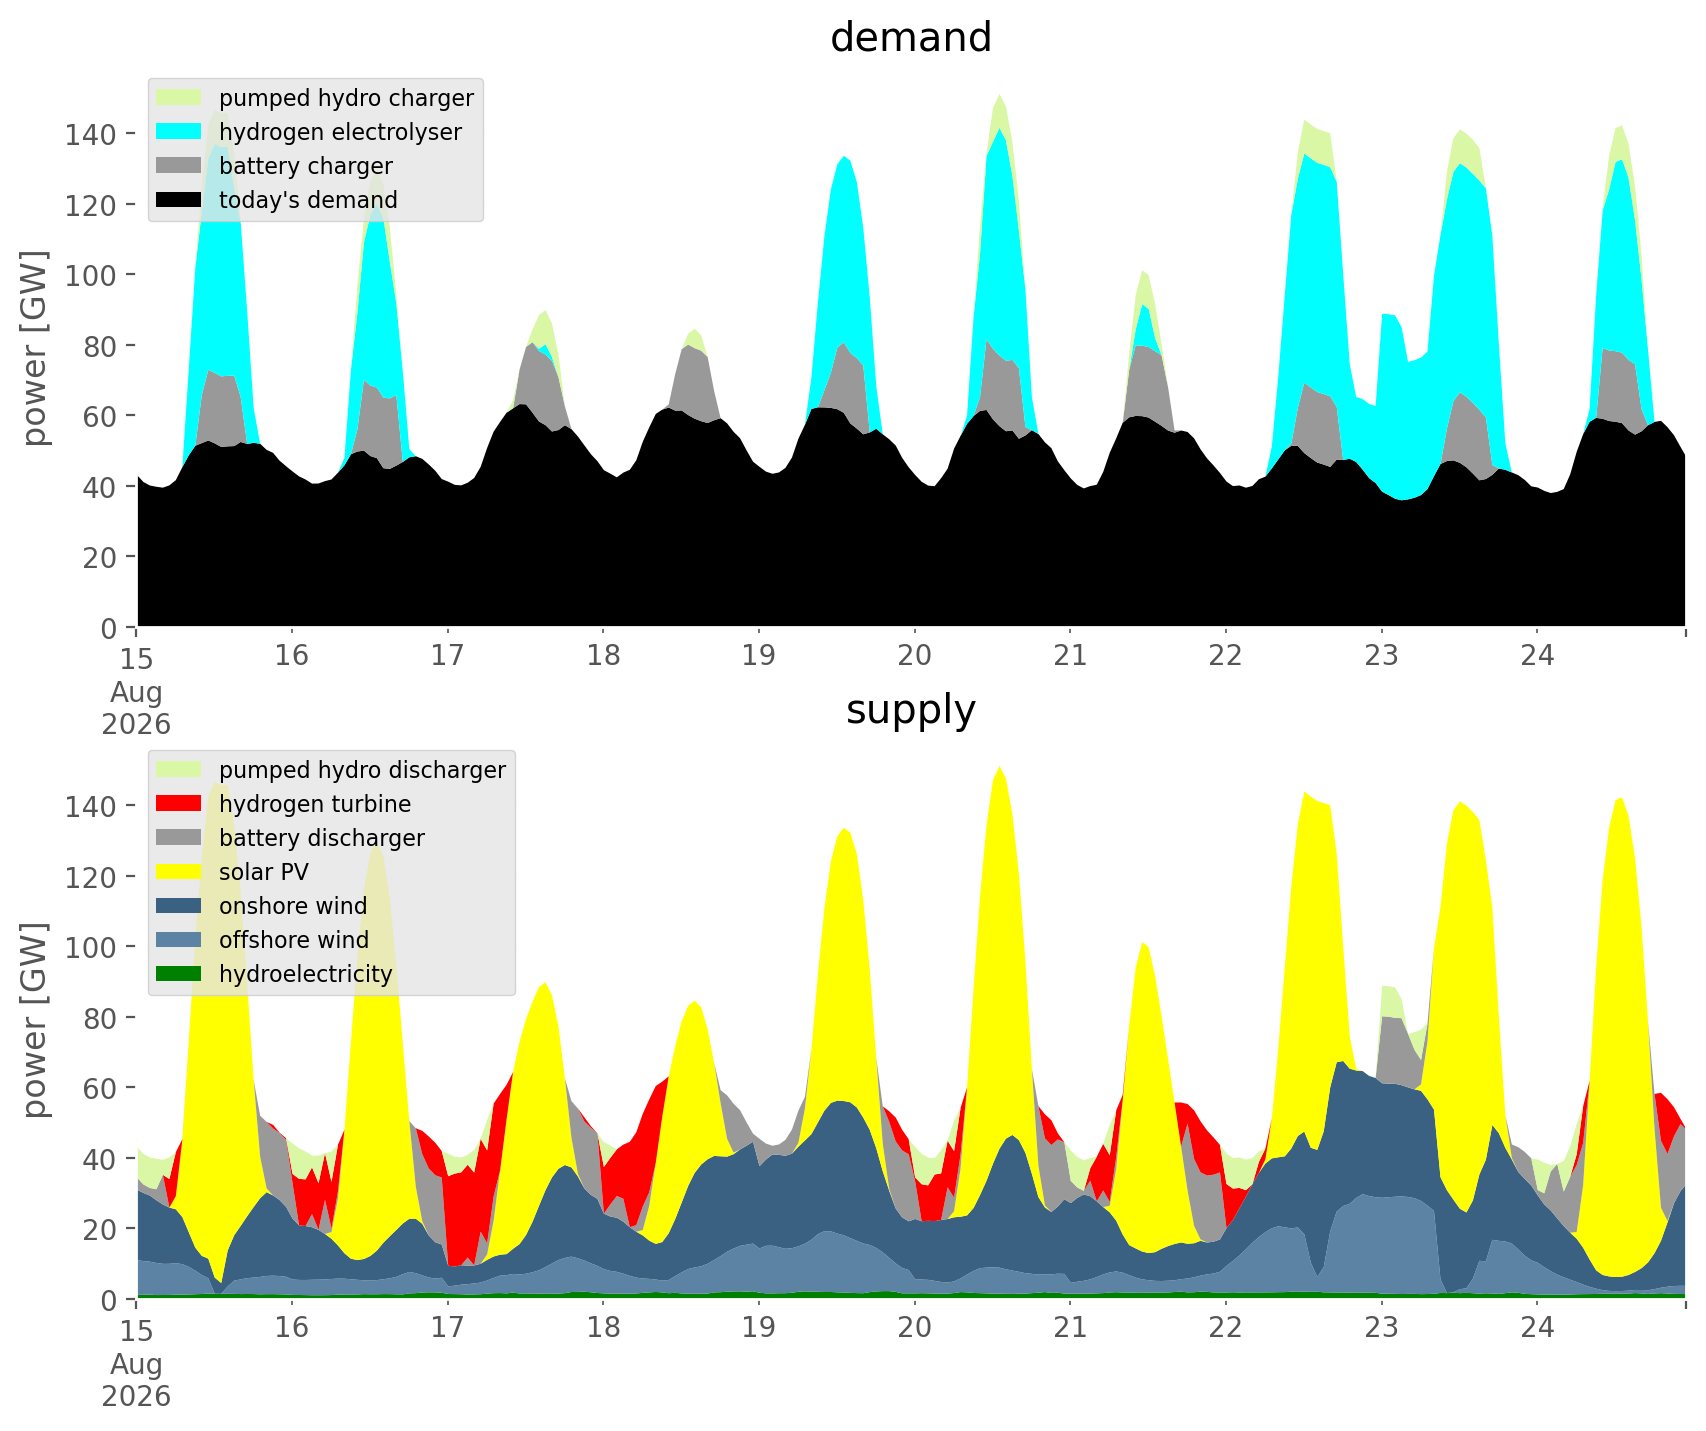
Task: Click the Aug 2026 label under supply chart
Action: pos(136,1380)
